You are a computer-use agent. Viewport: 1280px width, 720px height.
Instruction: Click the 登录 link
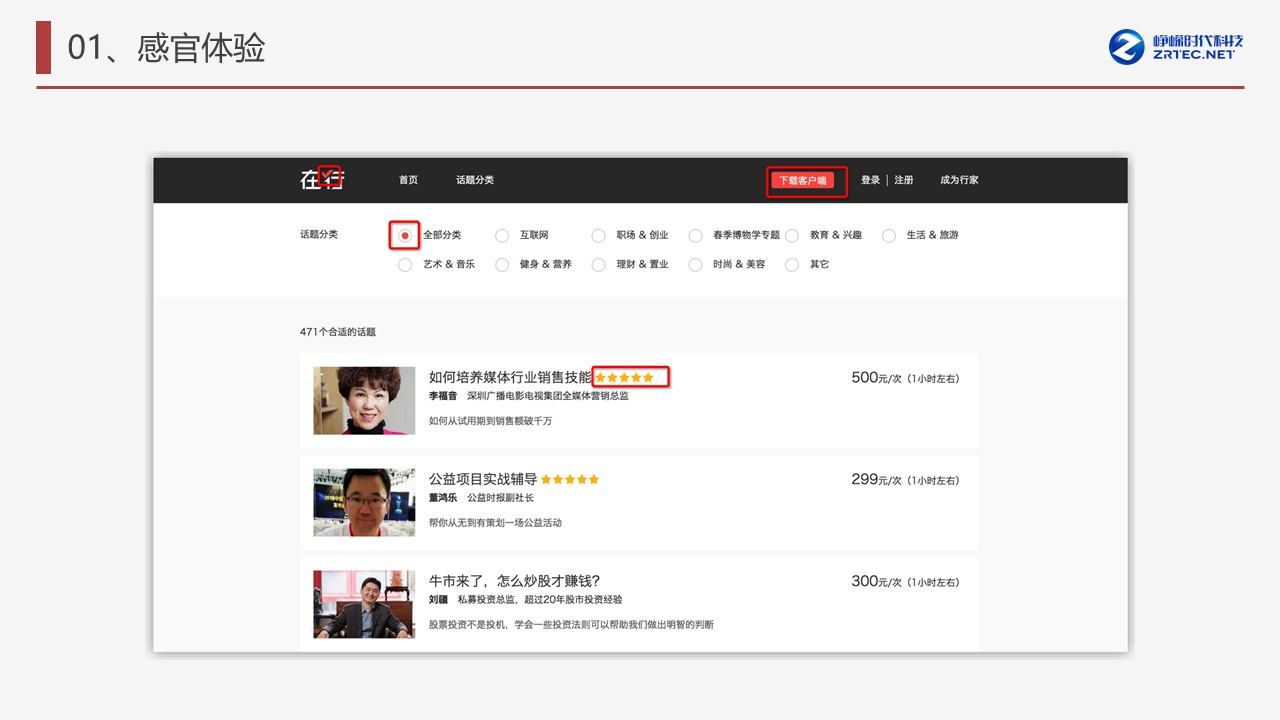(x=870, y=180)
